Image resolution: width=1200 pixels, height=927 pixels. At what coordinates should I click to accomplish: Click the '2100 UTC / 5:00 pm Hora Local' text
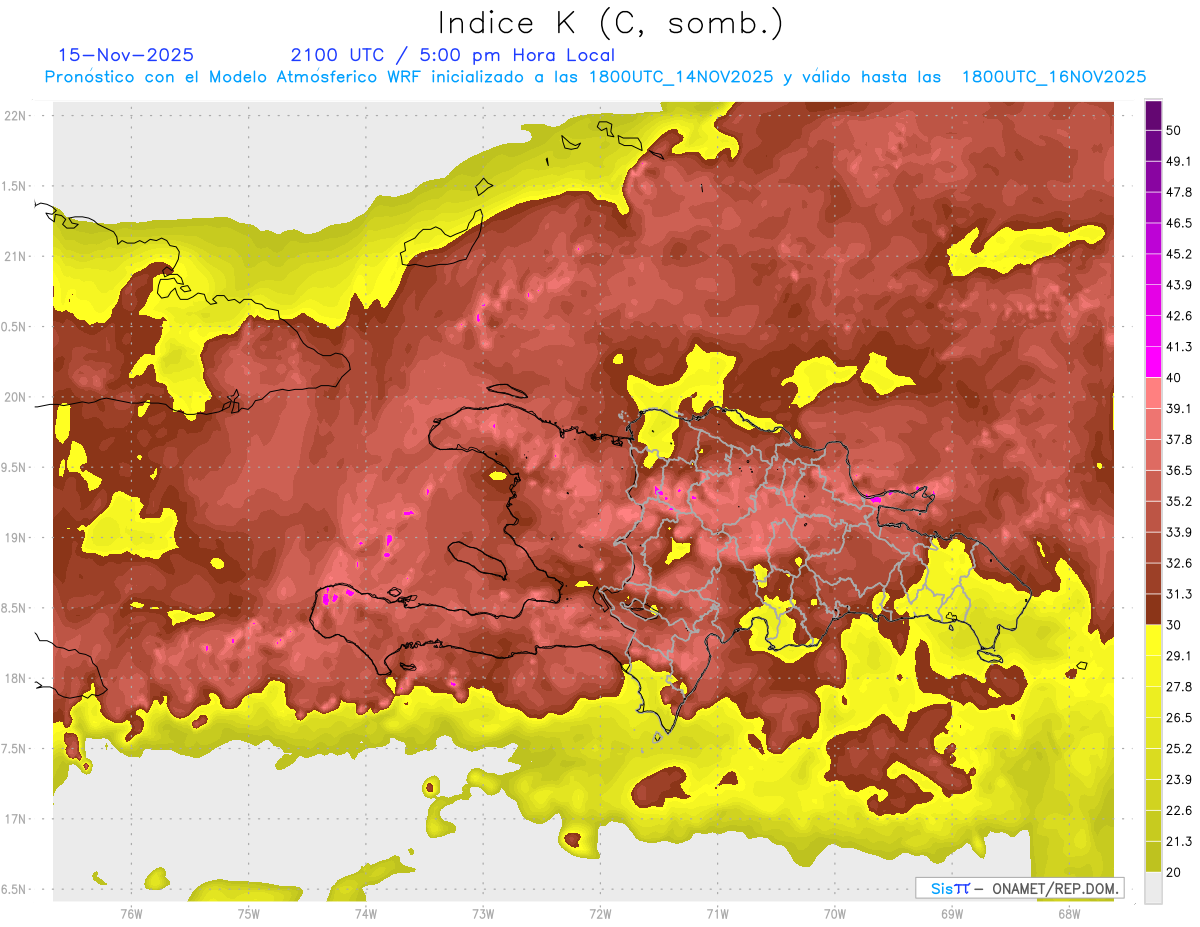(453, 55)
